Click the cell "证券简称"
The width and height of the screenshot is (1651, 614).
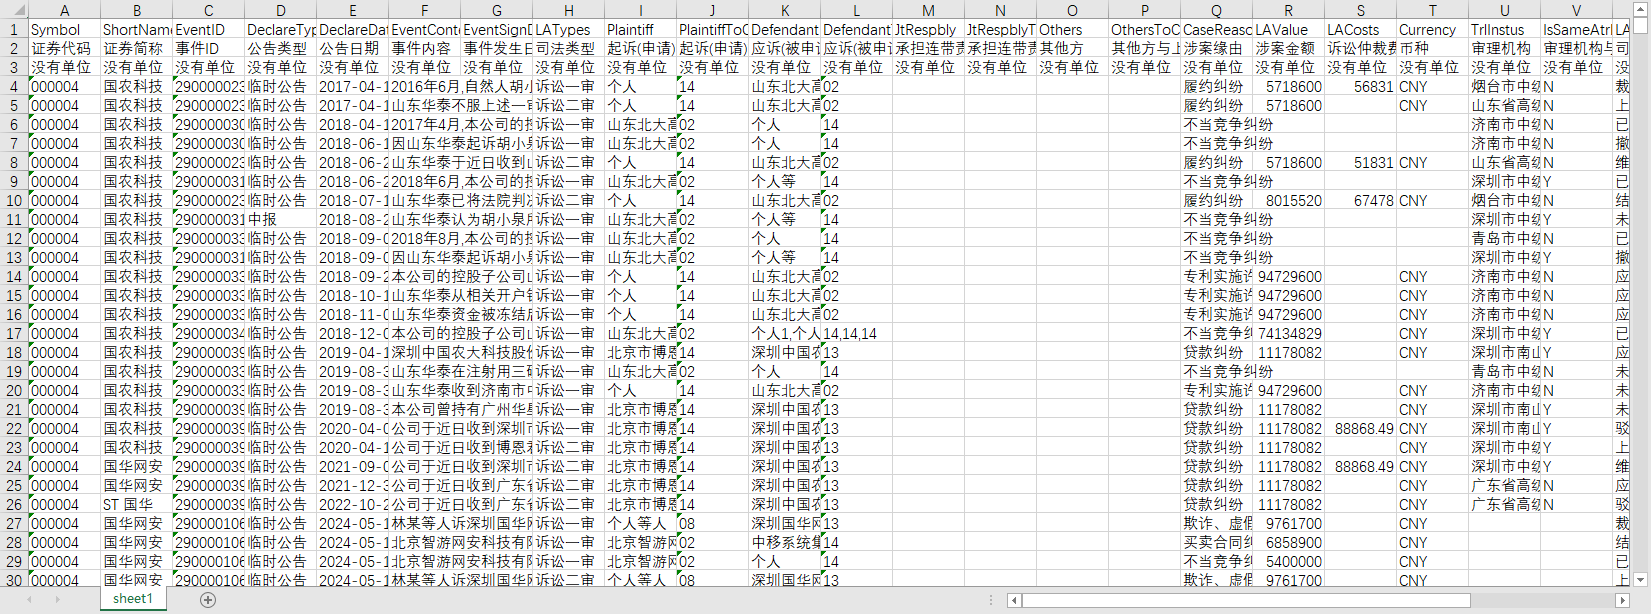click(x=136, y=49)
